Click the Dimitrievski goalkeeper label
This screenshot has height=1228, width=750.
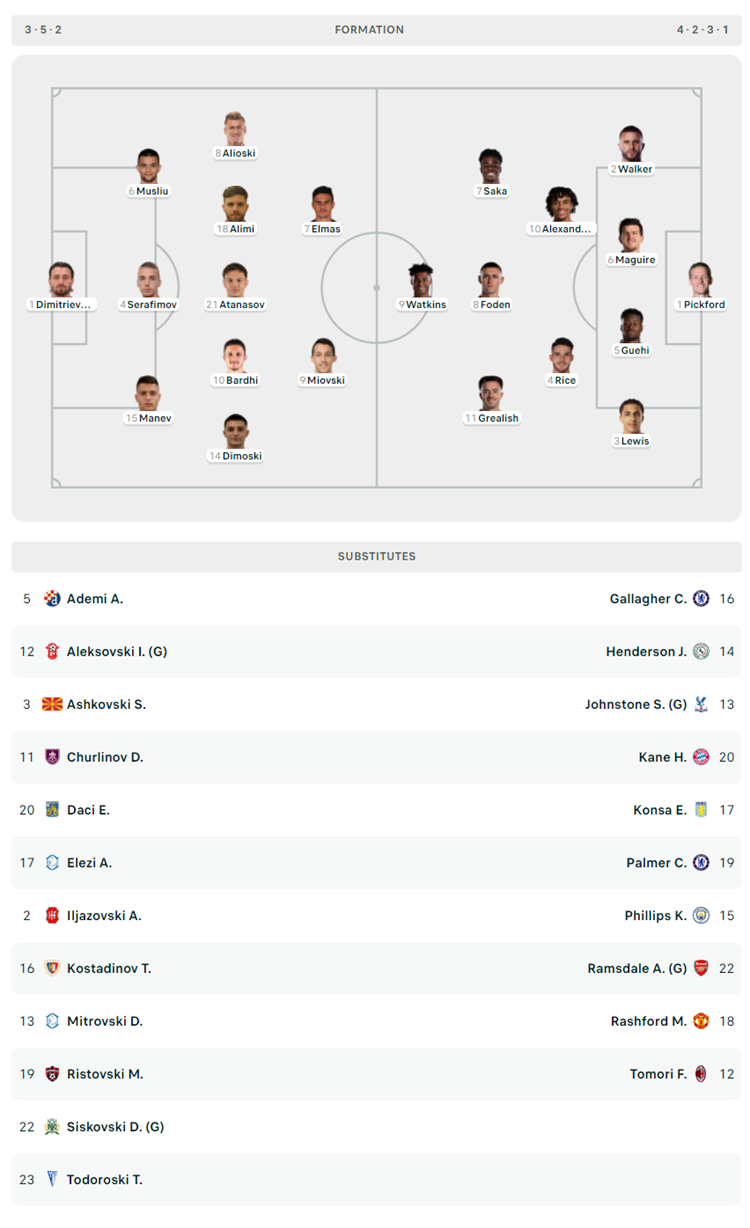pyautogui.click(x=61, y=304)
